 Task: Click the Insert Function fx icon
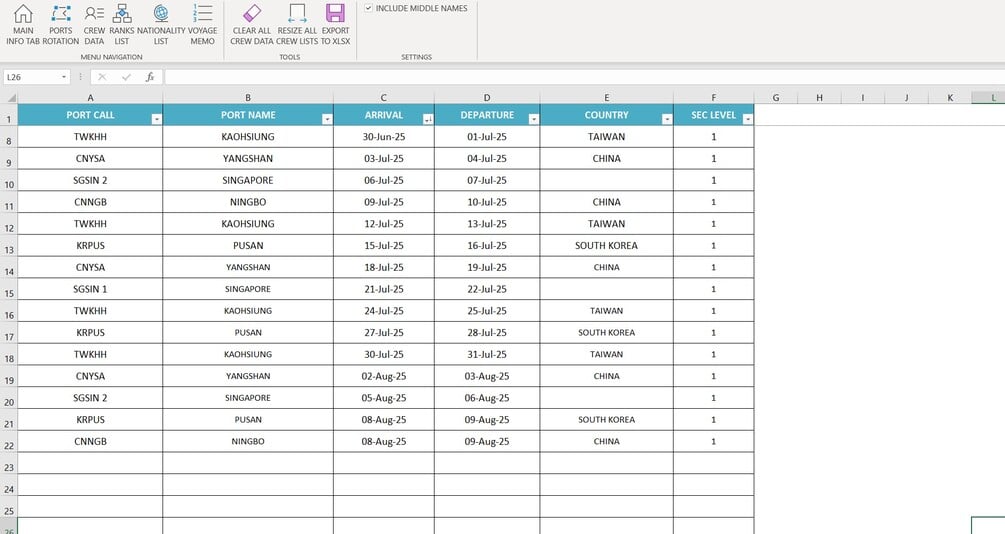click(x=150, y=77)
